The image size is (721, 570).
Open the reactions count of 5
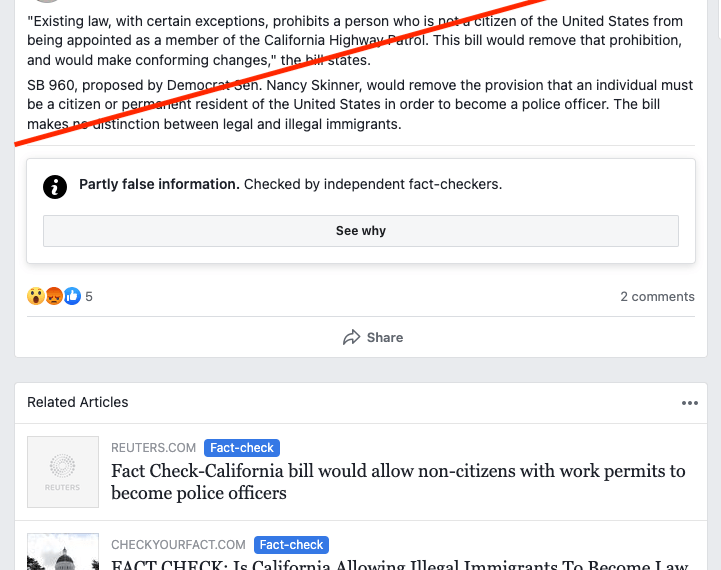[89, 297]
